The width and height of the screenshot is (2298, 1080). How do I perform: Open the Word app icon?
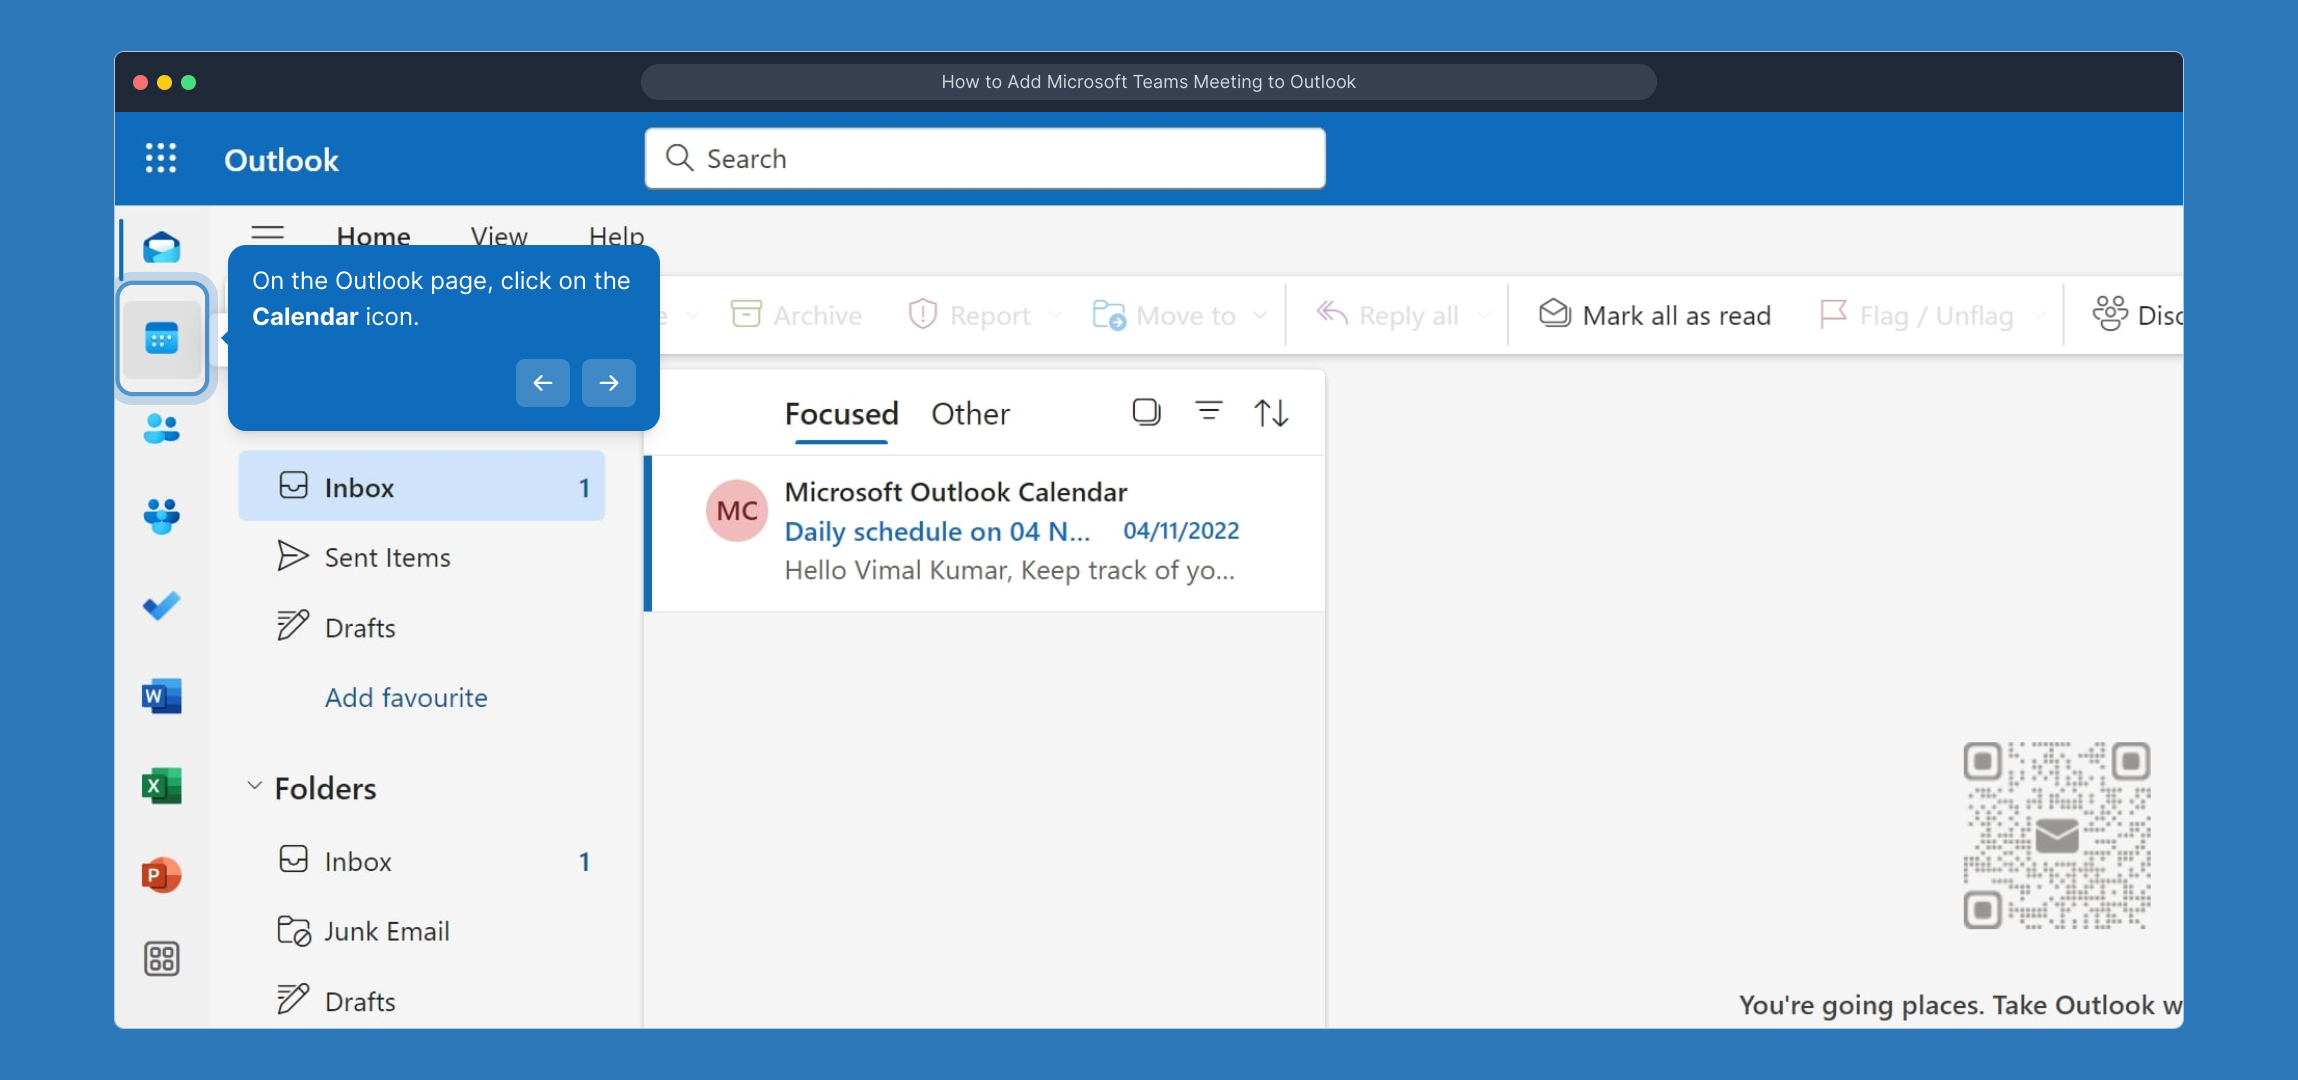(161, 696)
